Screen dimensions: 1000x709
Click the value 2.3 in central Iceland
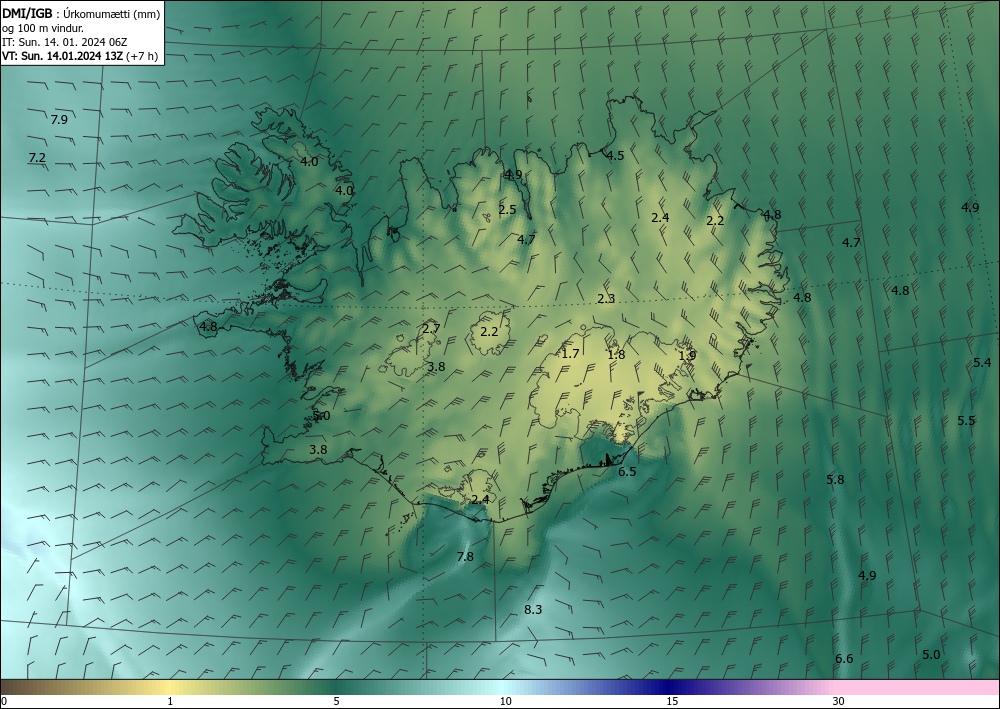(606, 298)
